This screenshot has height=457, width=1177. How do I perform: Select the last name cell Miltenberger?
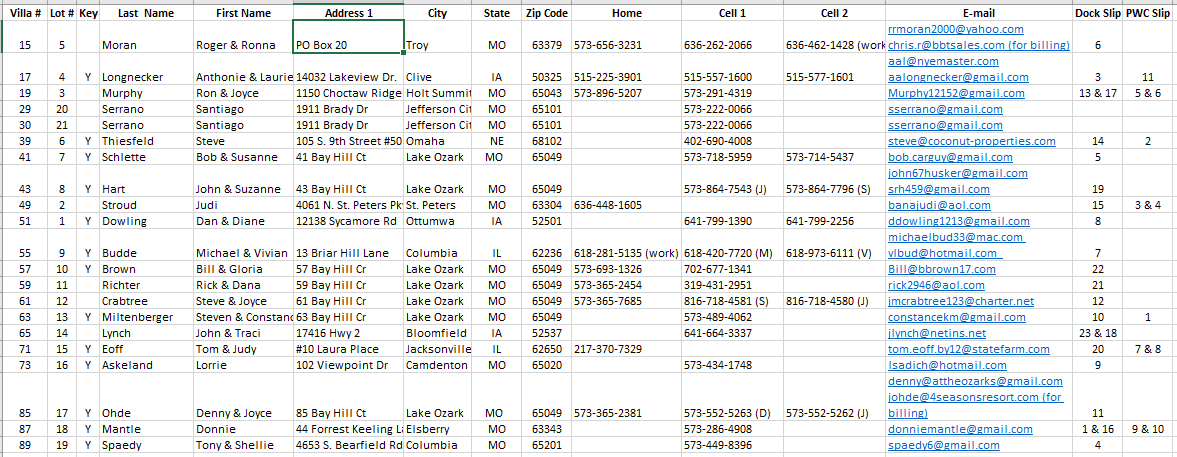point(146,317)
